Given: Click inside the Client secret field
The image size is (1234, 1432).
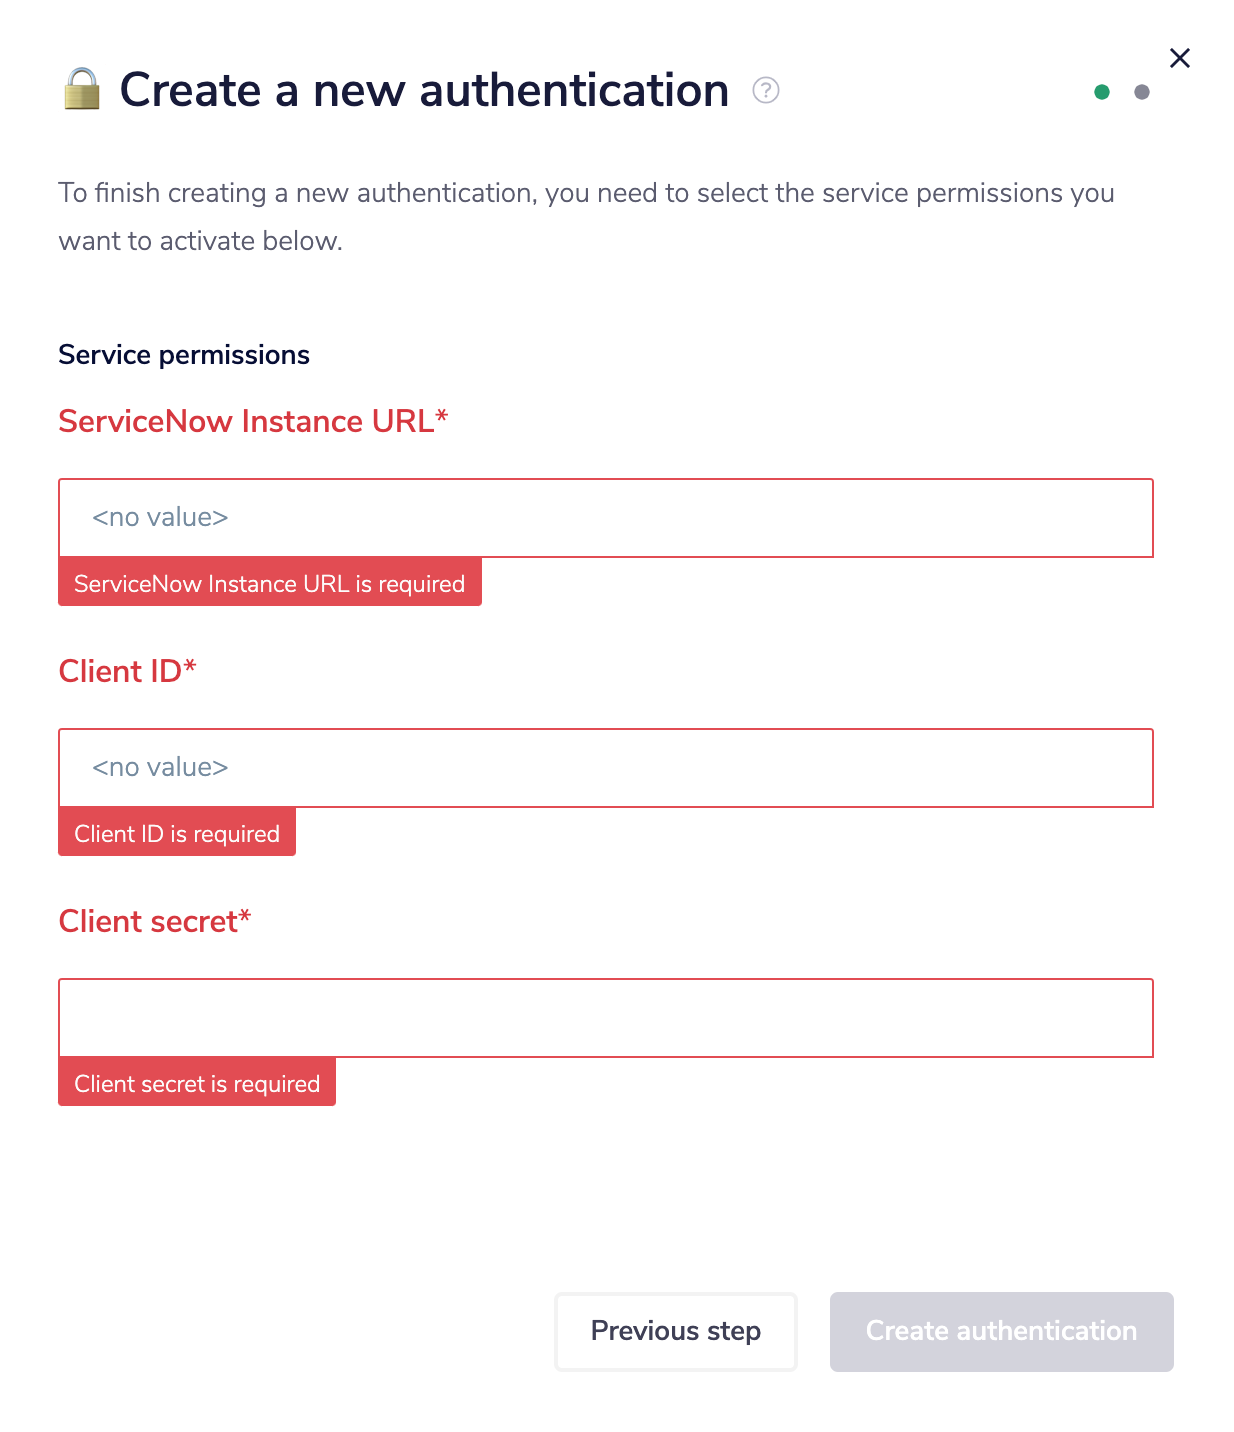Looking at the screenshot, I should tap(607, 1017).
